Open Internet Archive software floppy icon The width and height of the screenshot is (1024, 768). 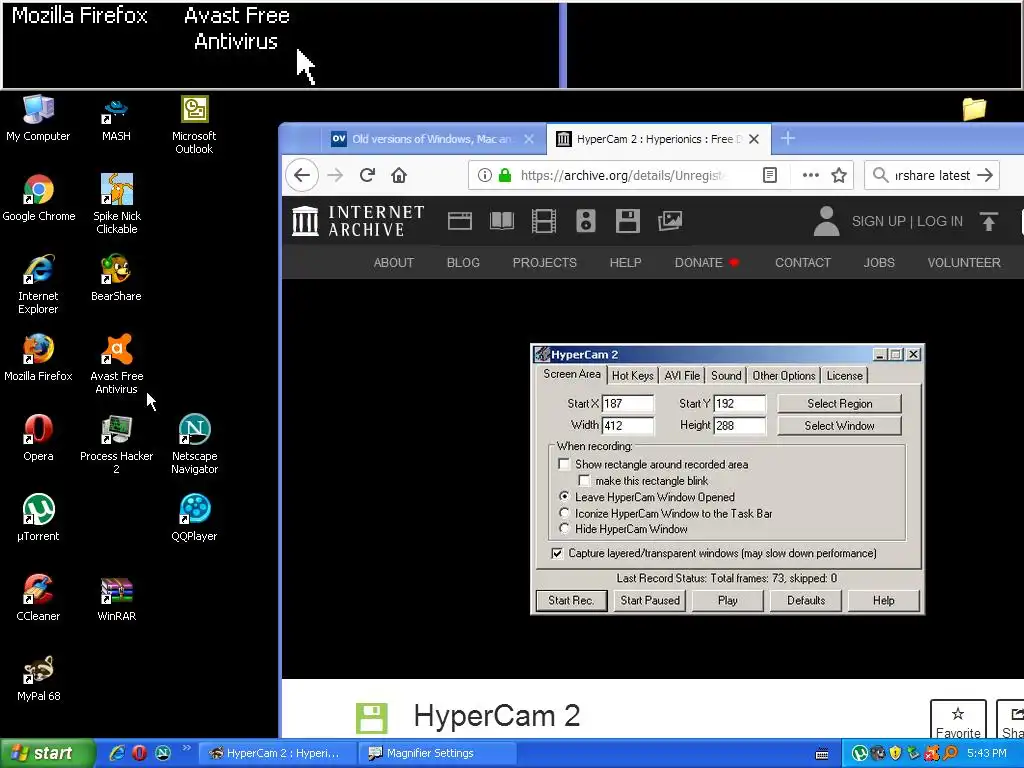point(627,221)
